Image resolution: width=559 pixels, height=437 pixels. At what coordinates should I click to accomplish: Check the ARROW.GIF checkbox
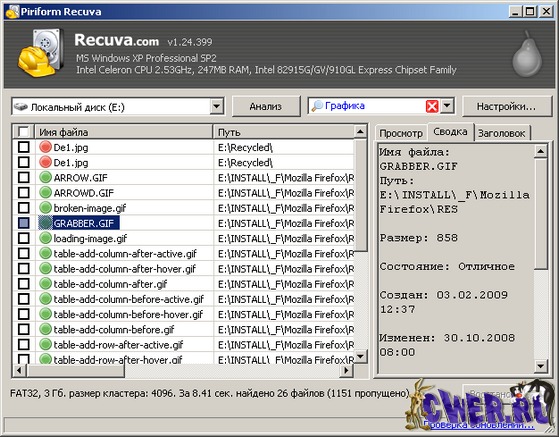[24, 177]
